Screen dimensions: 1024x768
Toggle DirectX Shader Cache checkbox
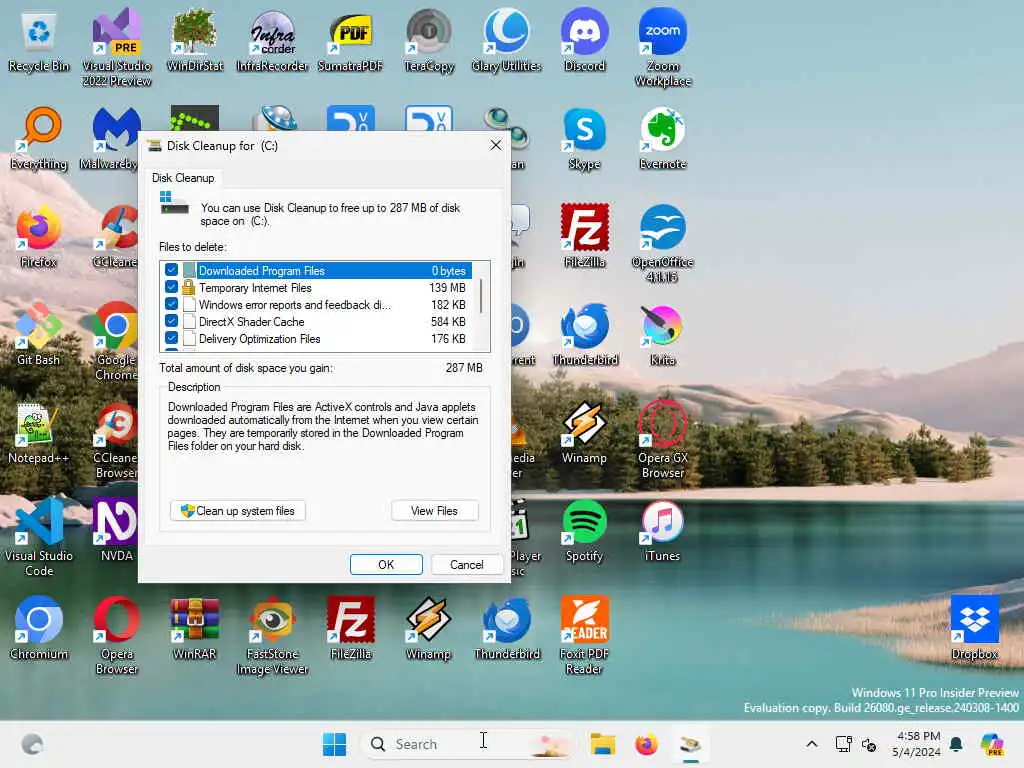pyautogui.click(x=171, y=321)
